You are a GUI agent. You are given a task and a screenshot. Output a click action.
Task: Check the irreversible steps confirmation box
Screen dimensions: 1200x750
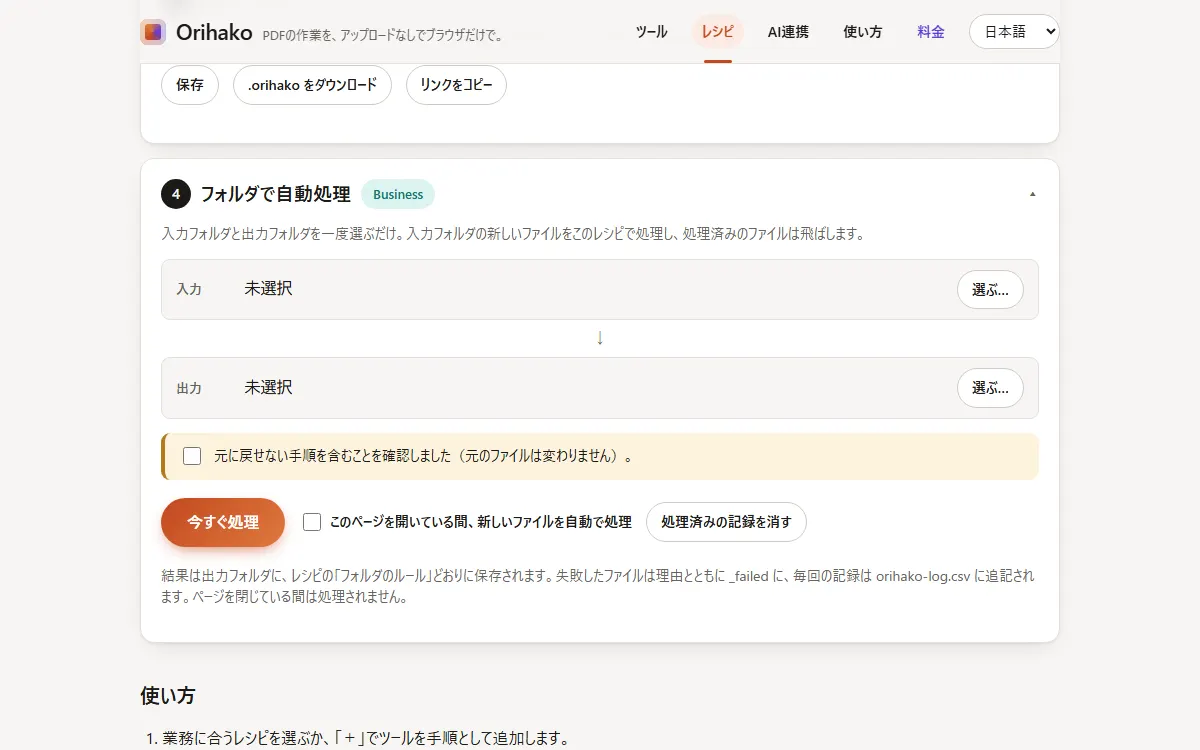[x=192, y=456]
